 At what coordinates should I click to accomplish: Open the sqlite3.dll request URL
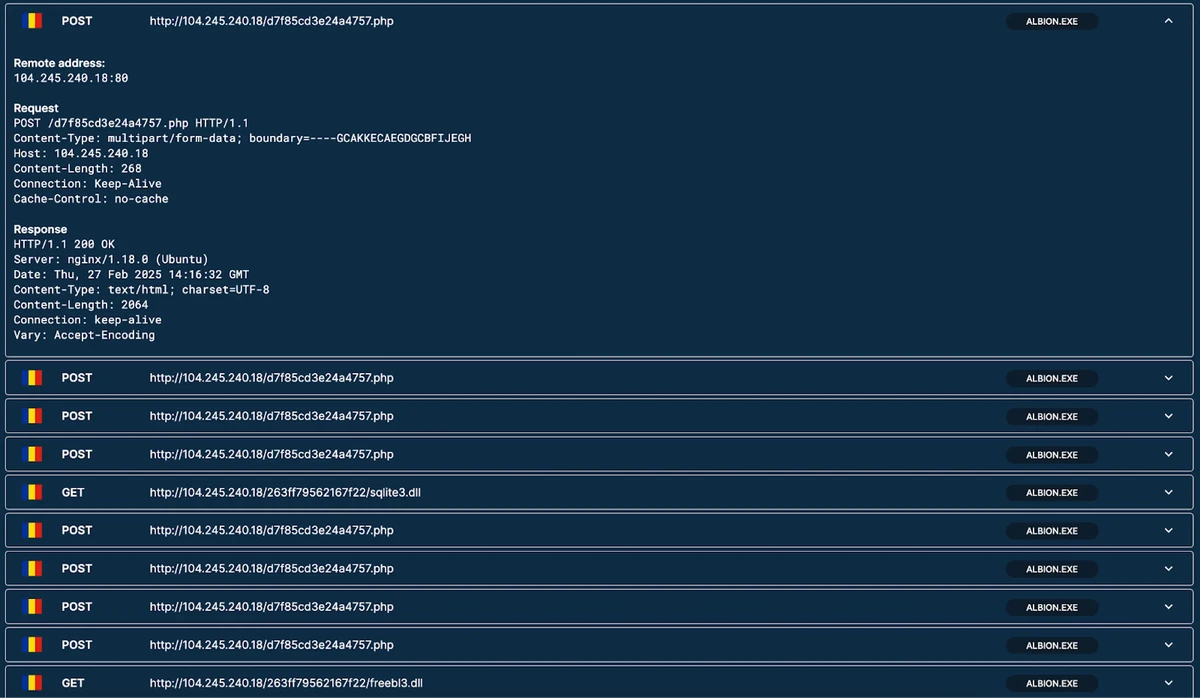(x=285, y=492)
